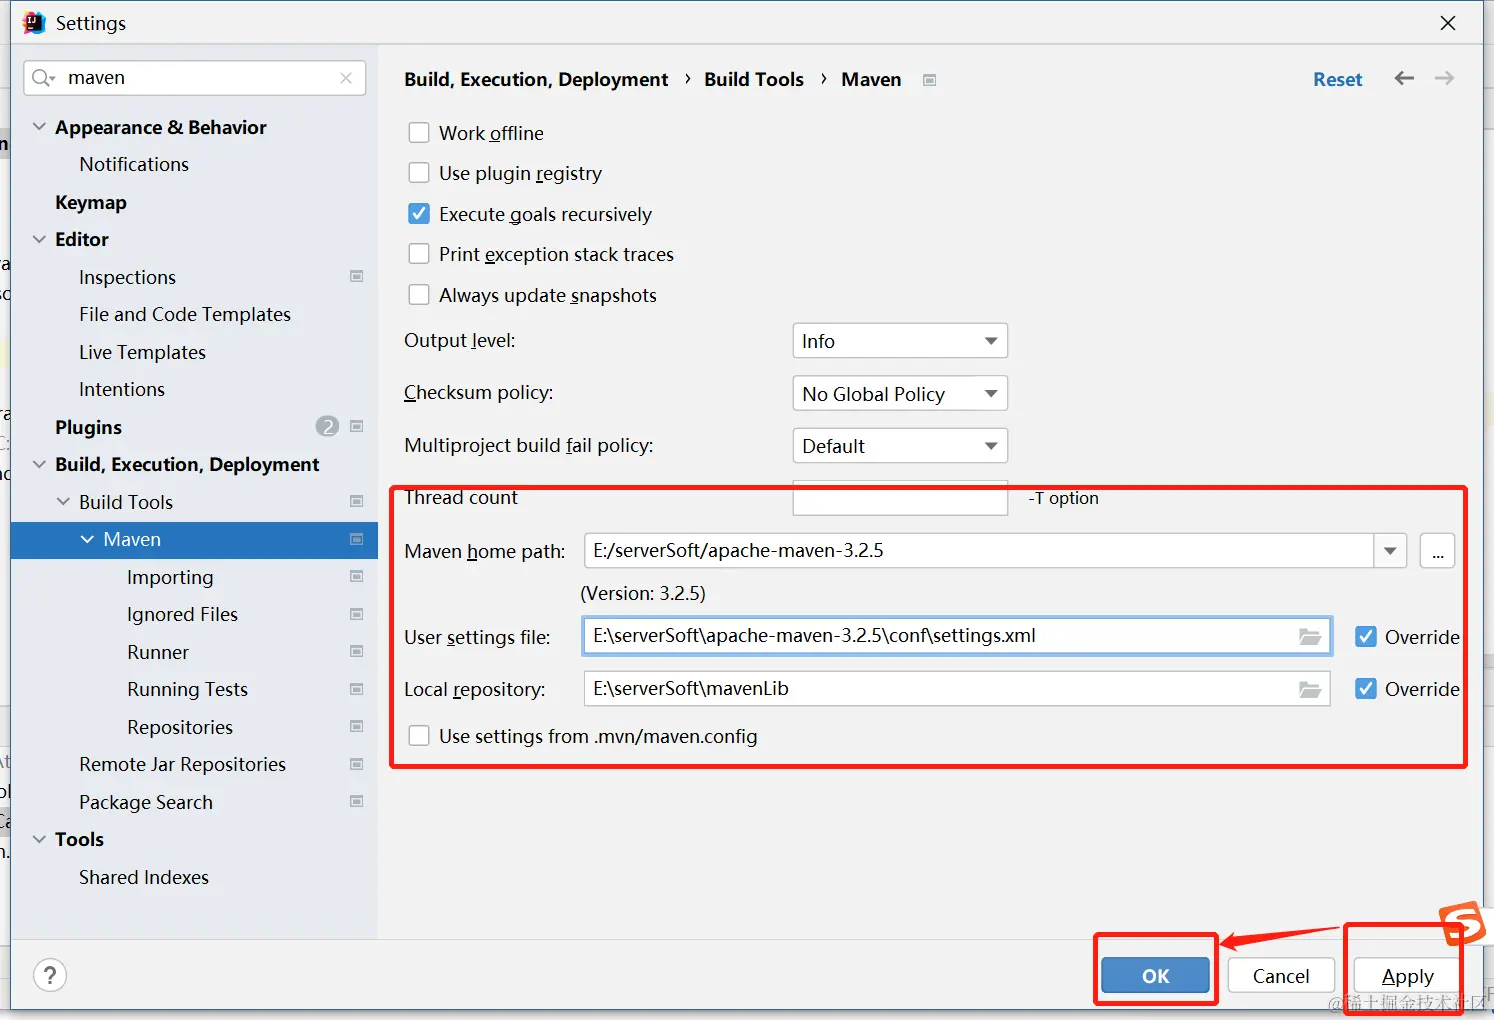Browse for Local repository folder icon
This screenshot has height=1020, width=1494.
[1310, 689]
